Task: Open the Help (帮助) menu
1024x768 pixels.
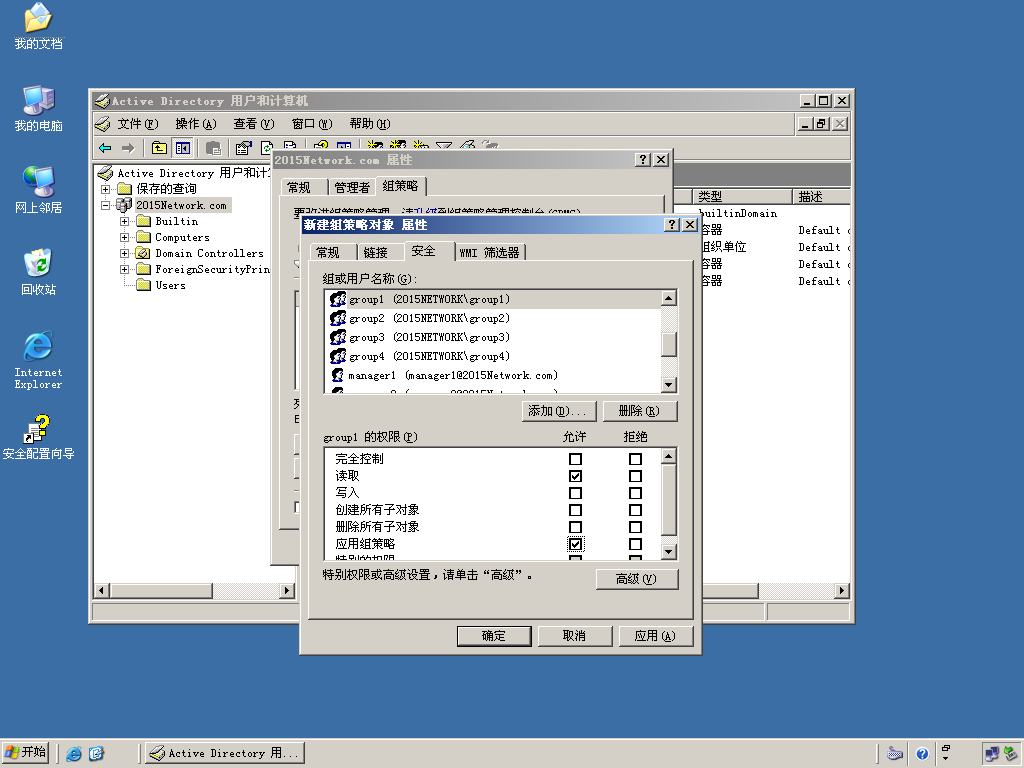Action: click(370, 123)
